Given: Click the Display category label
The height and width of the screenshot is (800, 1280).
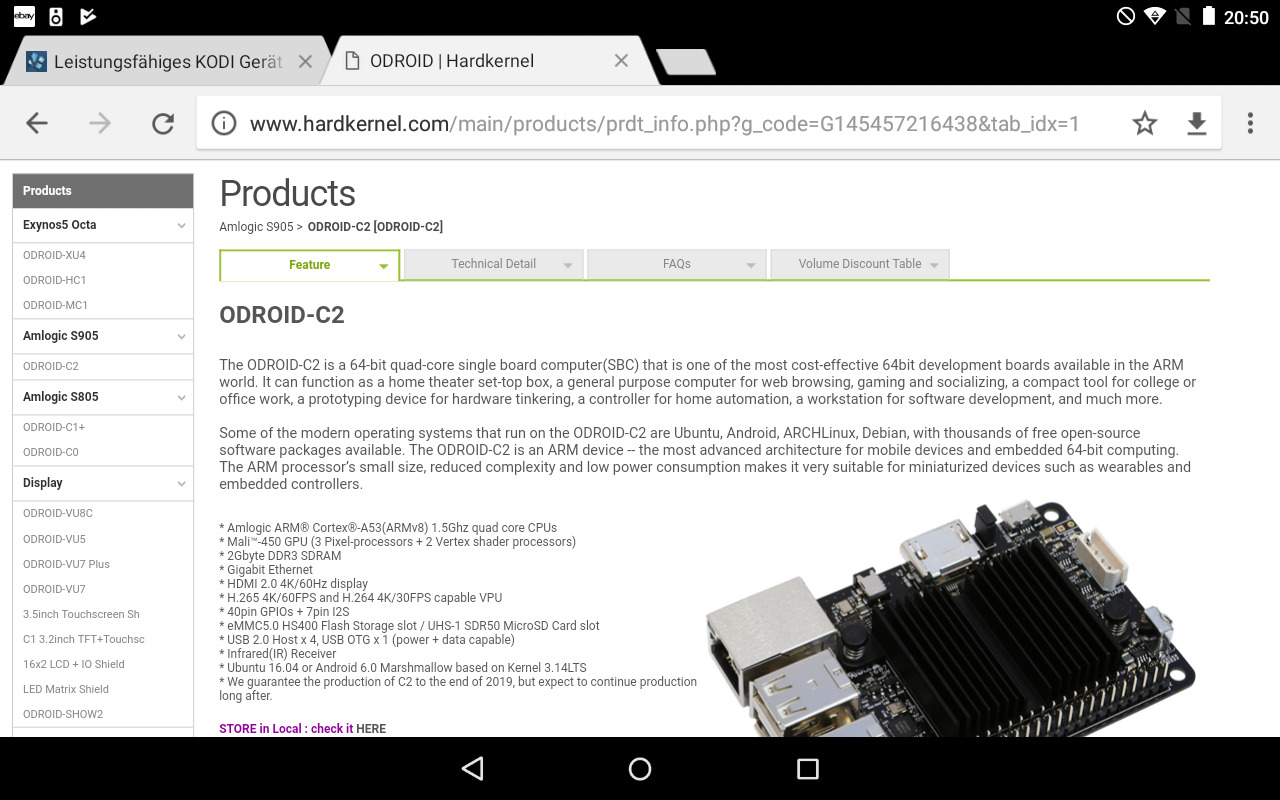Looking at the screenshot, I should (43, 483).
